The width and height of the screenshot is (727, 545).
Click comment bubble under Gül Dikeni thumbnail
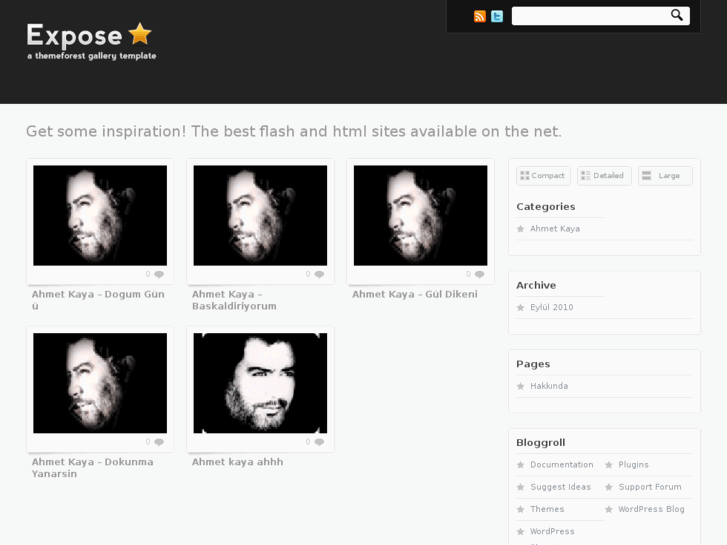[x=479, y=274]
